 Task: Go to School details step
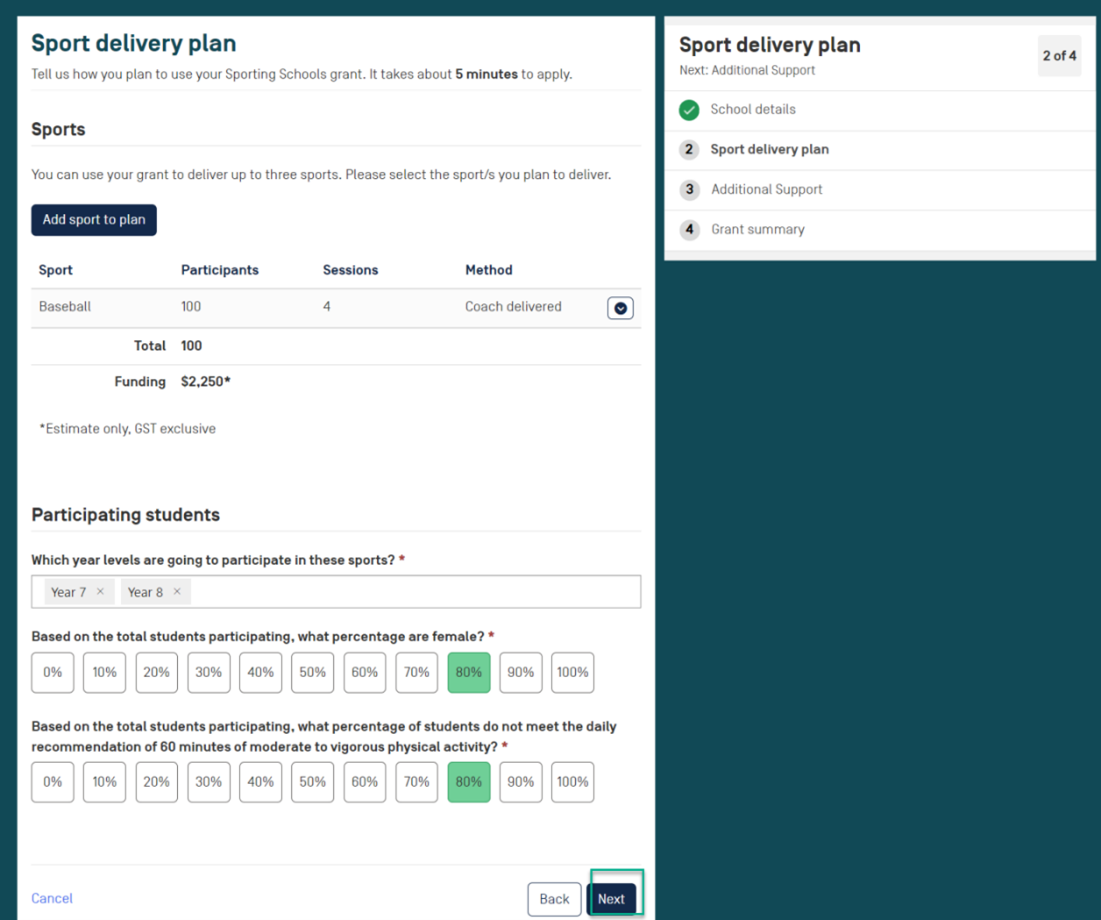click(753, 110)
